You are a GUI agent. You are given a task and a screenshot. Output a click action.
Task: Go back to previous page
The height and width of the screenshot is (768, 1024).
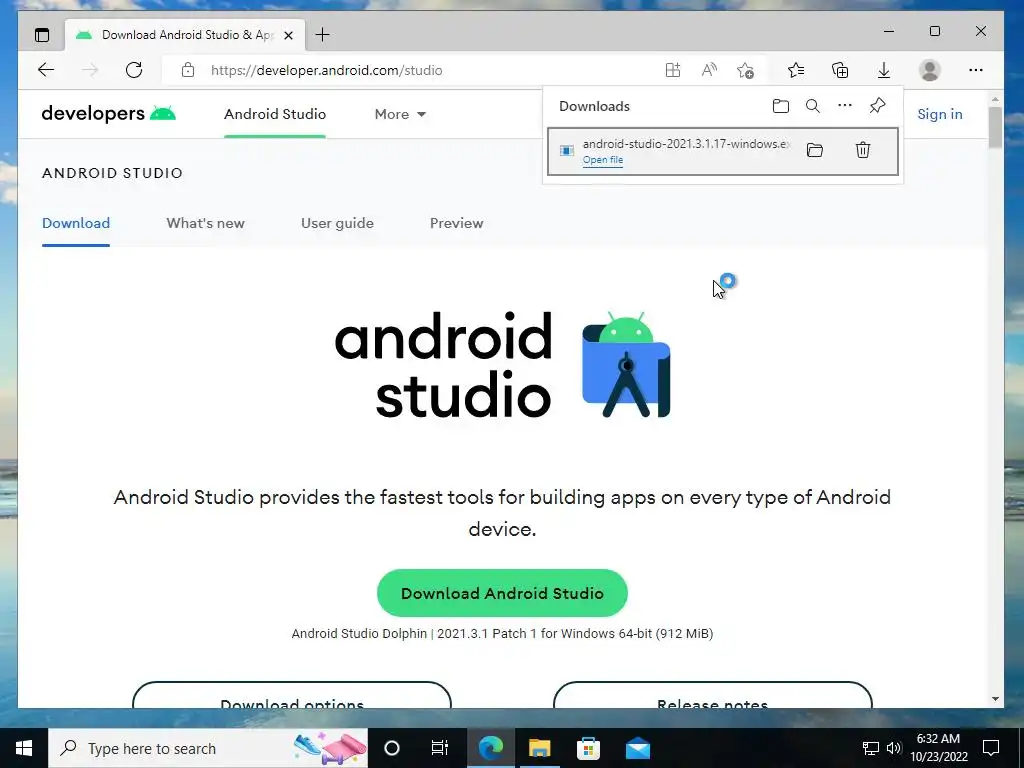46,70
